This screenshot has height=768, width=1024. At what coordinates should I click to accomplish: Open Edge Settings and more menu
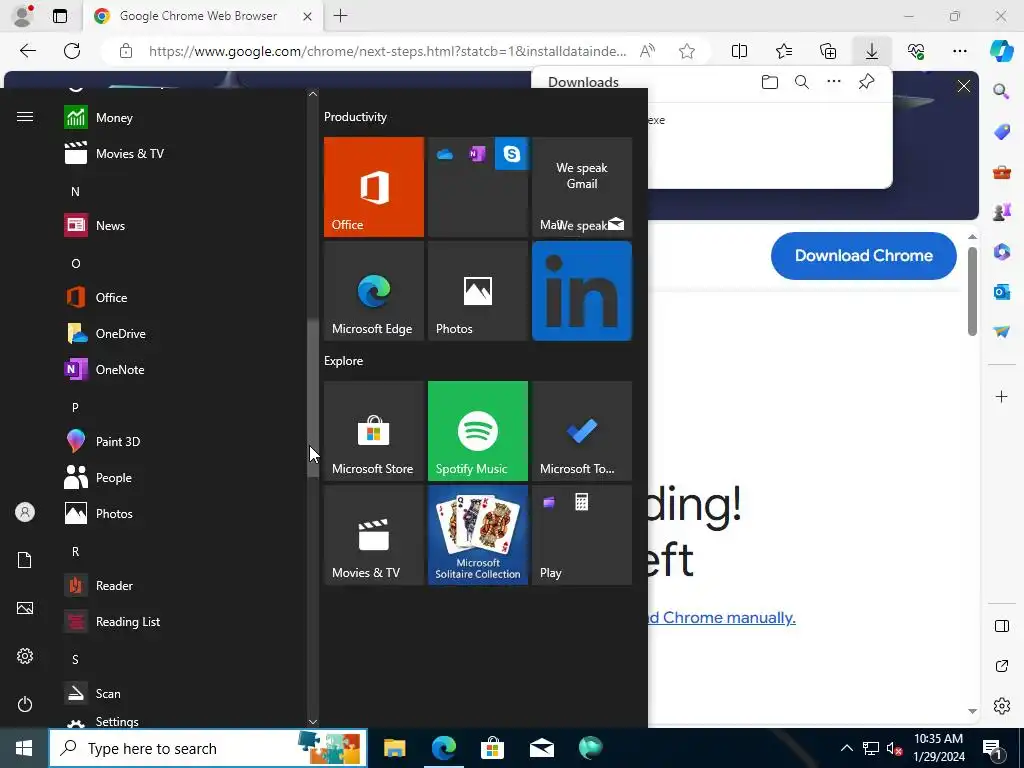959,51
